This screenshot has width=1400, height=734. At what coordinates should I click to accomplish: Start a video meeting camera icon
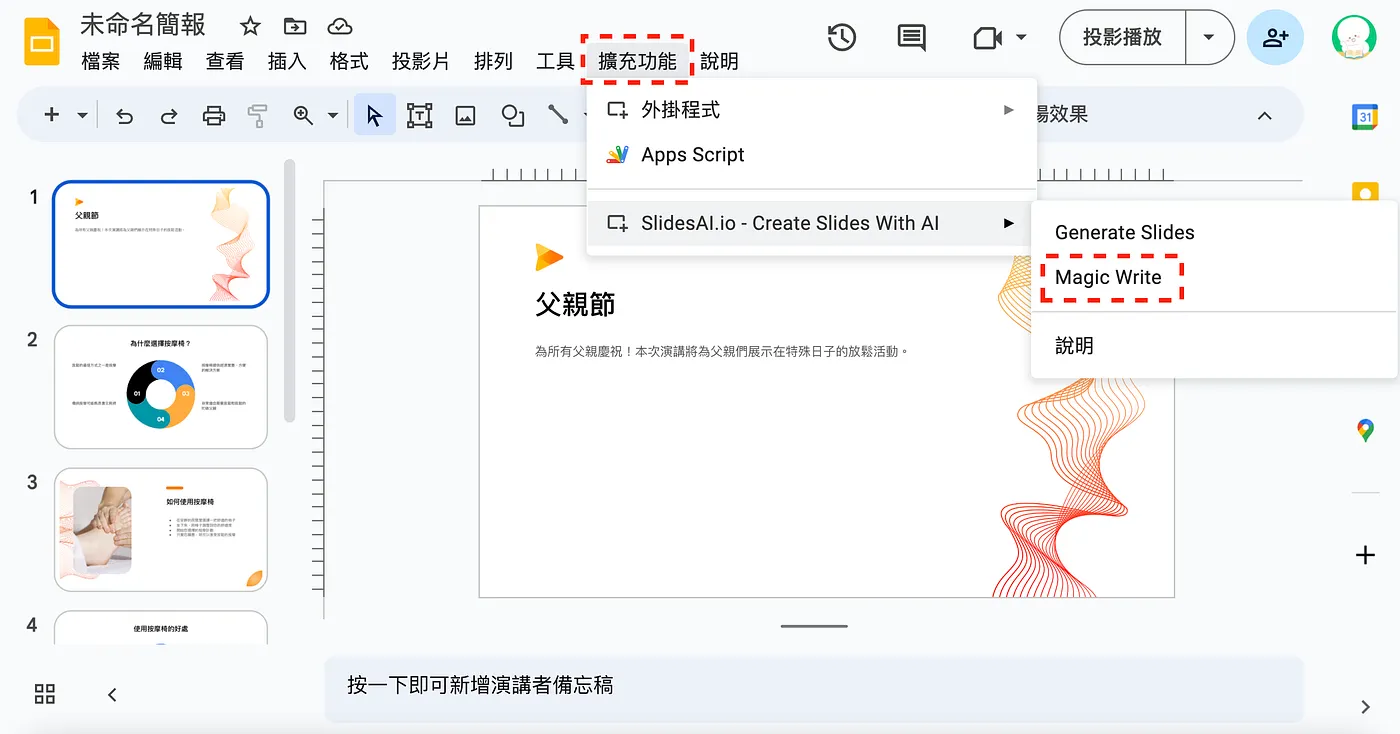click(987, 38)
